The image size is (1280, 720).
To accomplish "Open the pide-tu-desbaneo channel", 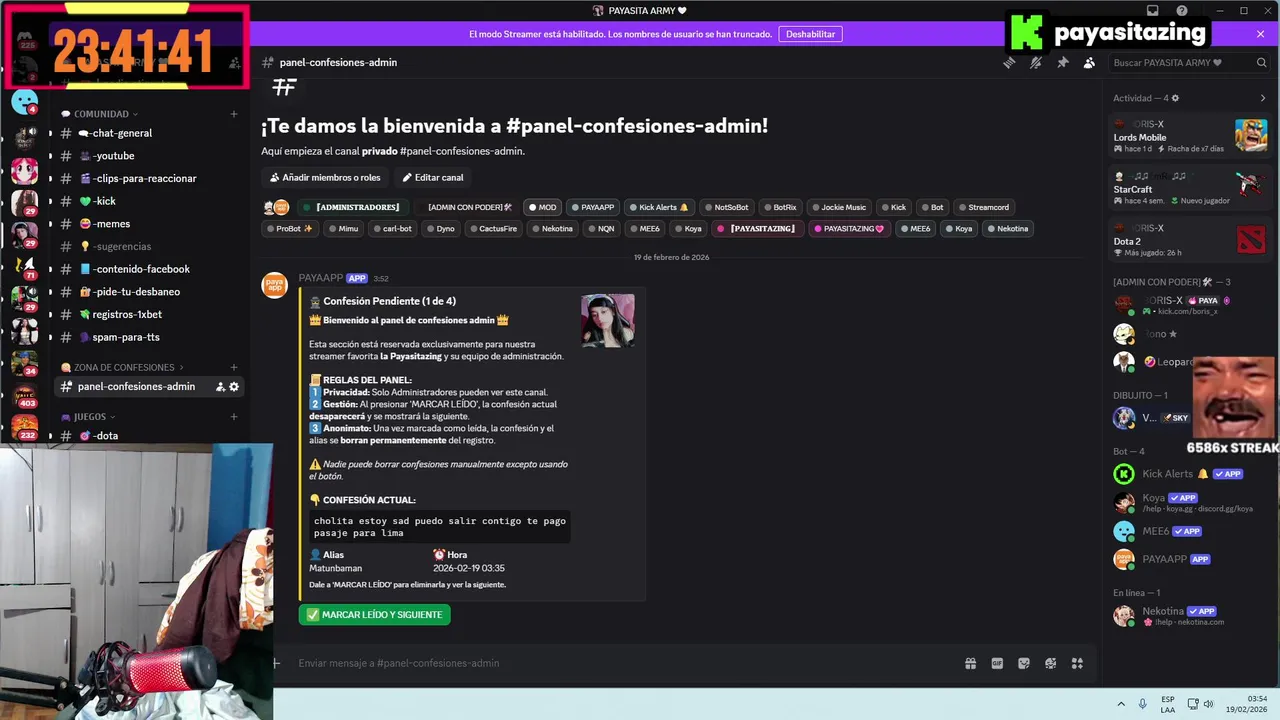I will tap(149, 292).
